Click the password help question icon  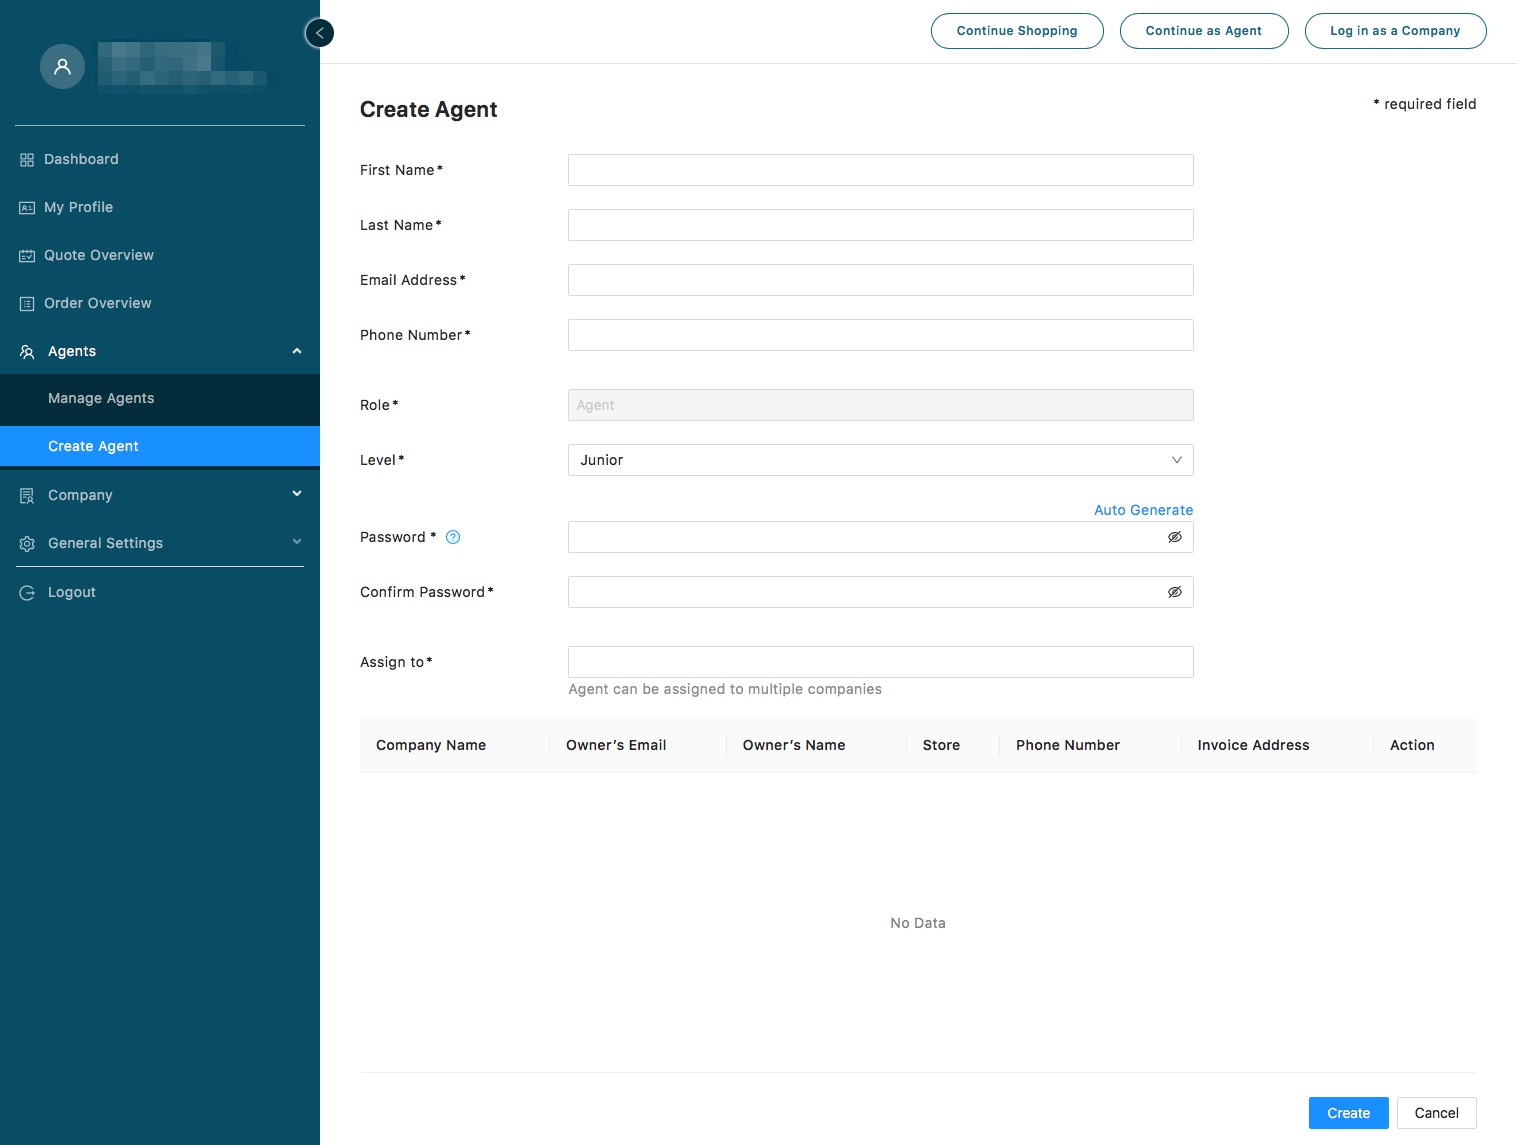click(453, 537)
